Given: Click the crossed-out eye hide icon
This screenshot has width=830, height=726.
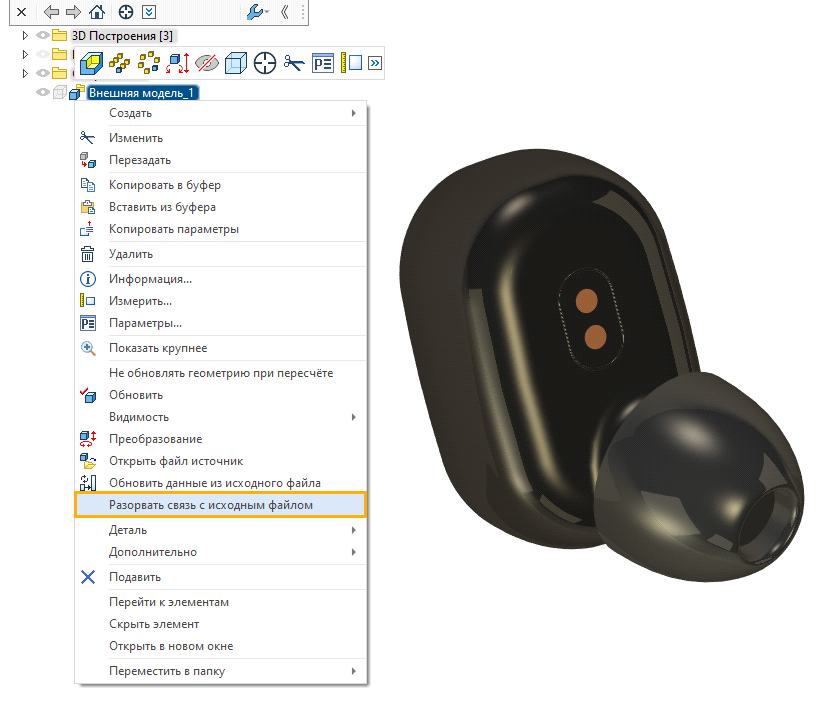Looking at the screenshot, I should click(x=207, y=63).
